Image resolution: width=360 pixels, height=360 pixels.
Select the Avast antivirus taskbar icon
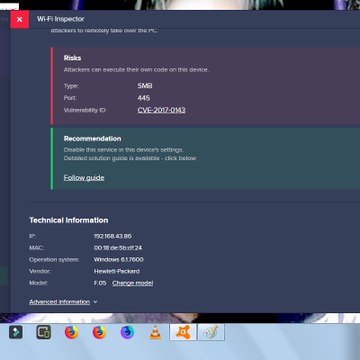(183, 332)
